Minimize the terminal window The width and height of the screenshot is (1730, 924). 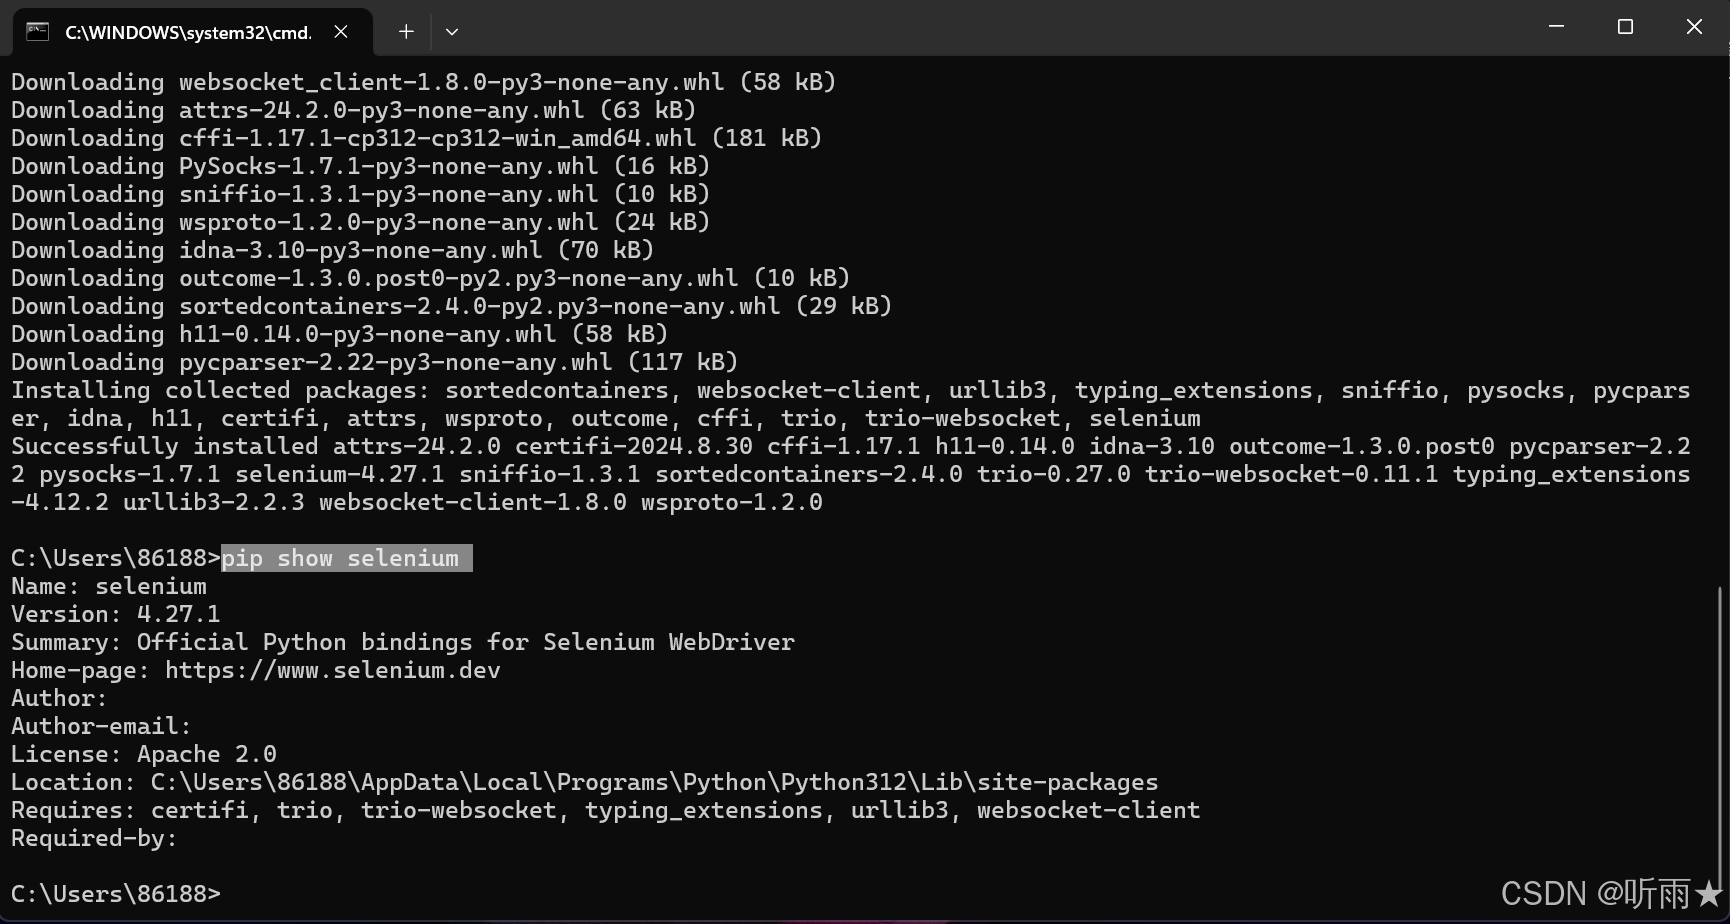pos(1556,27)
